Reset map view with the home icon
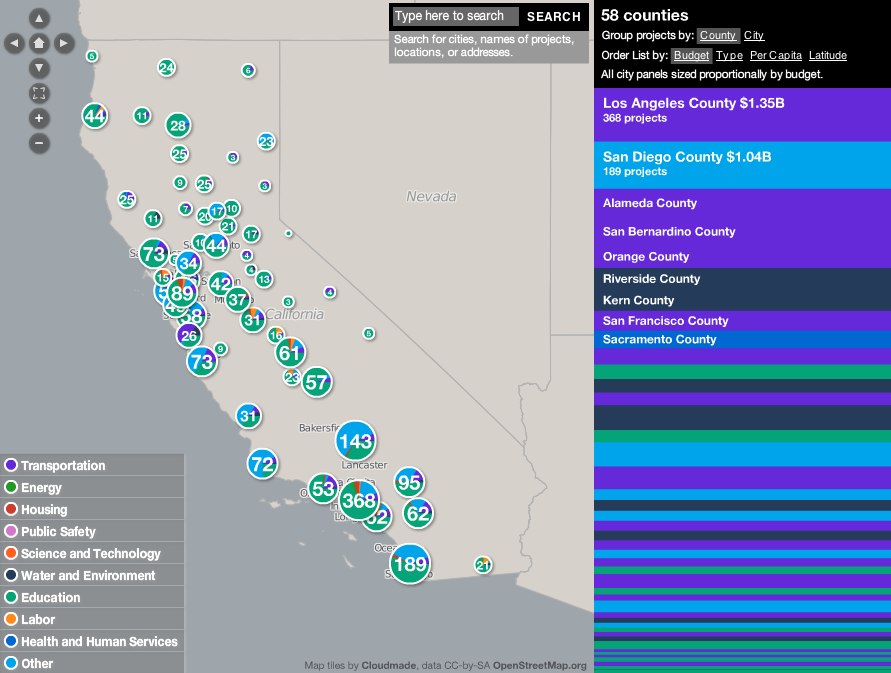Image resolution: width=891 pixels, height=673 pixels. 39,43
